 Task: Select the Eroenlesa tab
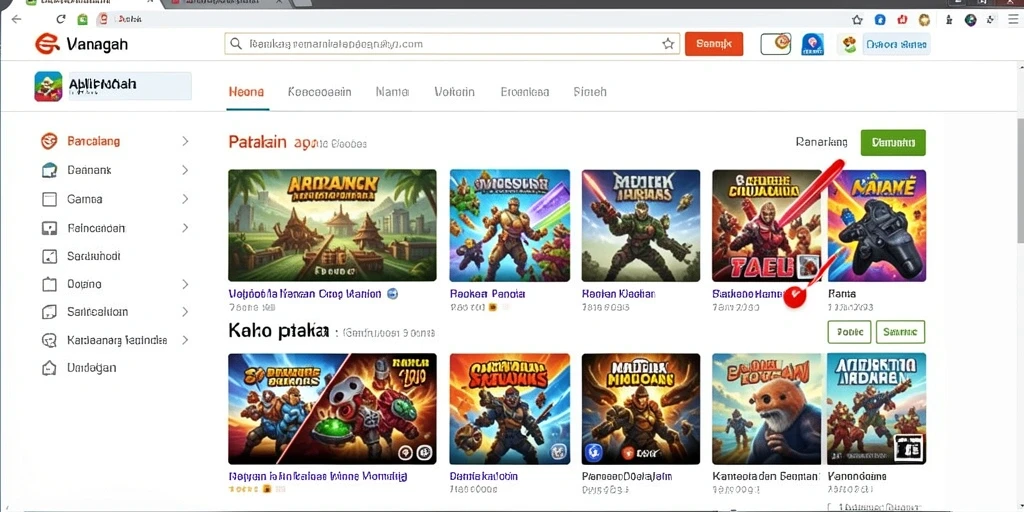pyautogui.click(x=524, y=92)
